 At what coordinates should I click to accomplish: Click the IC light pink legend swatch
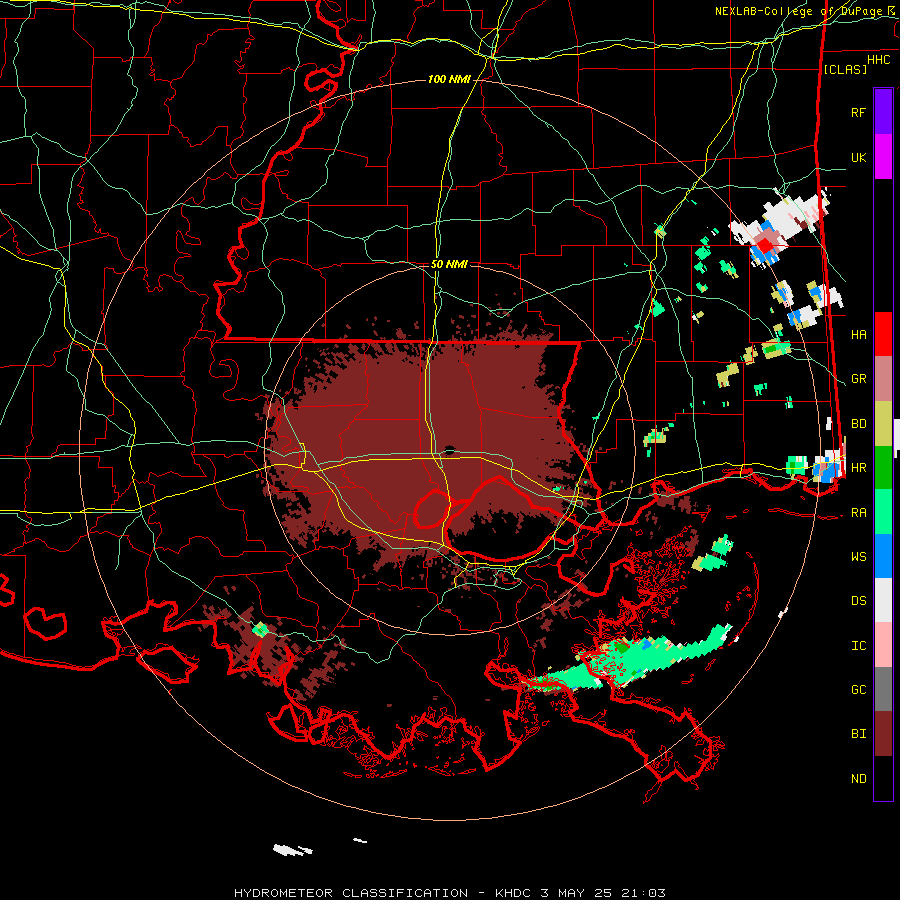tap(883, 645)
